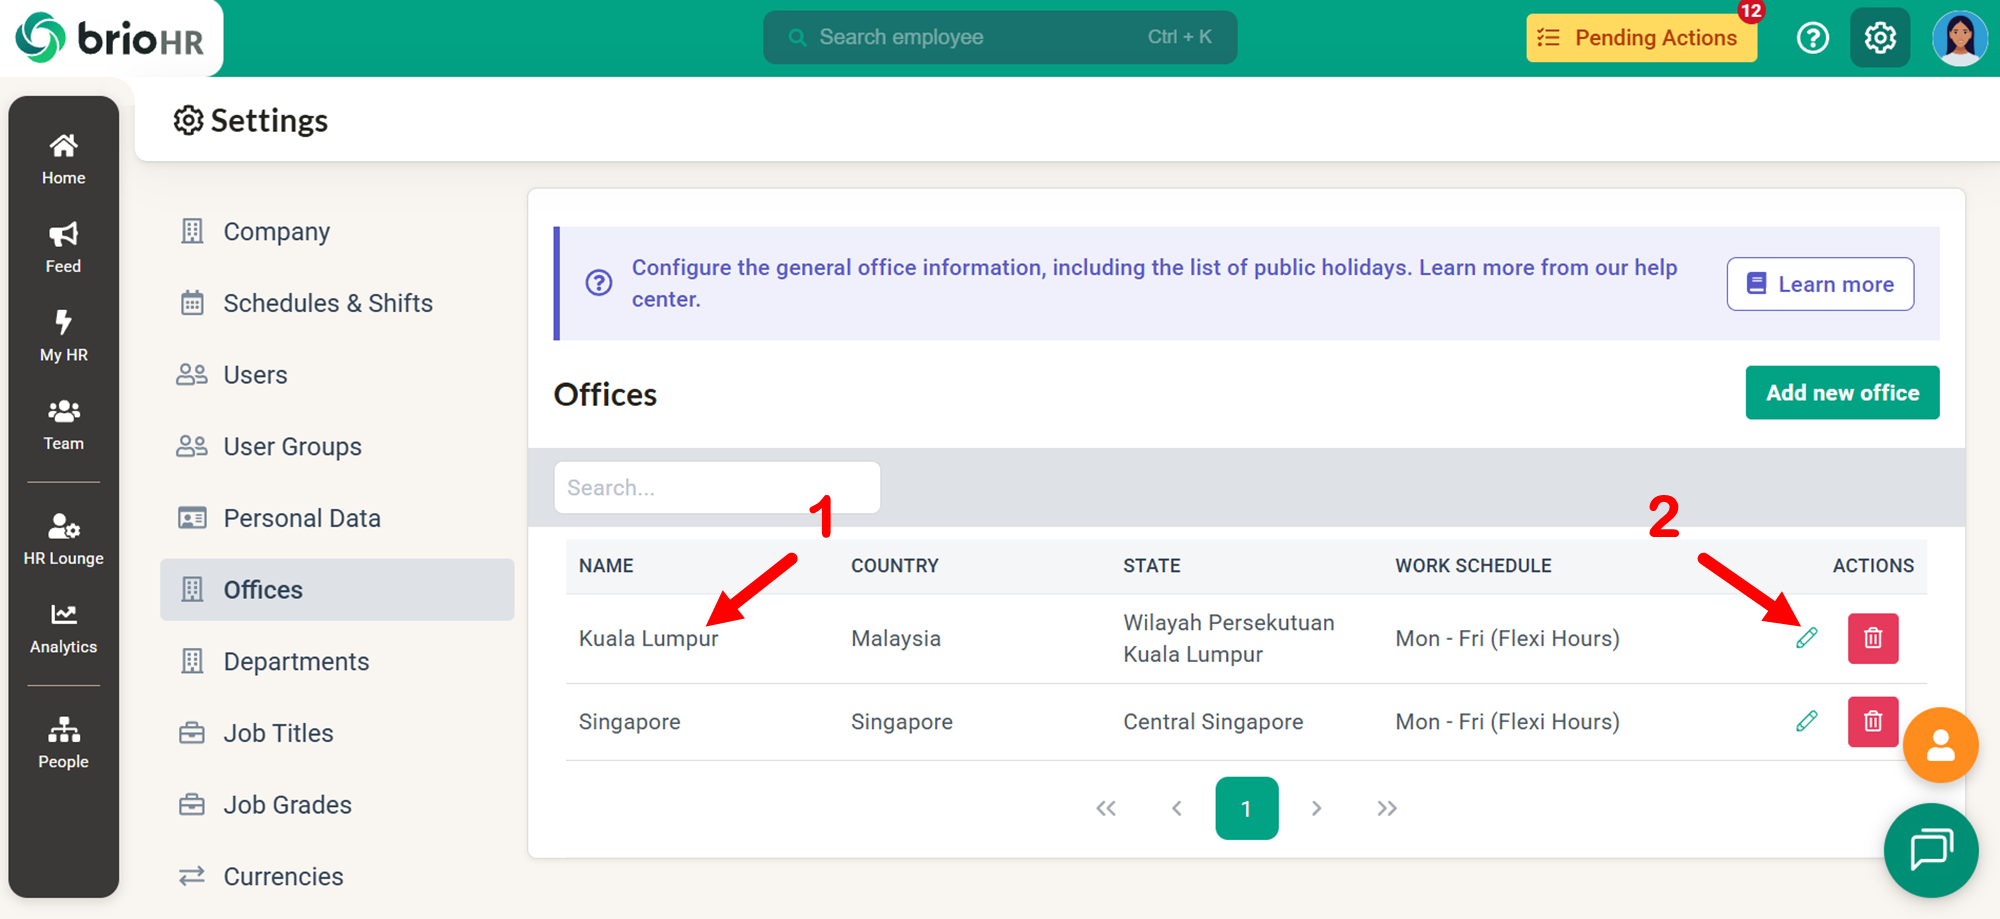Delete the Singapore office with trash icon
Image resolution: width=2000 pixels, height=919 pixels.
tap(1872, 721)
